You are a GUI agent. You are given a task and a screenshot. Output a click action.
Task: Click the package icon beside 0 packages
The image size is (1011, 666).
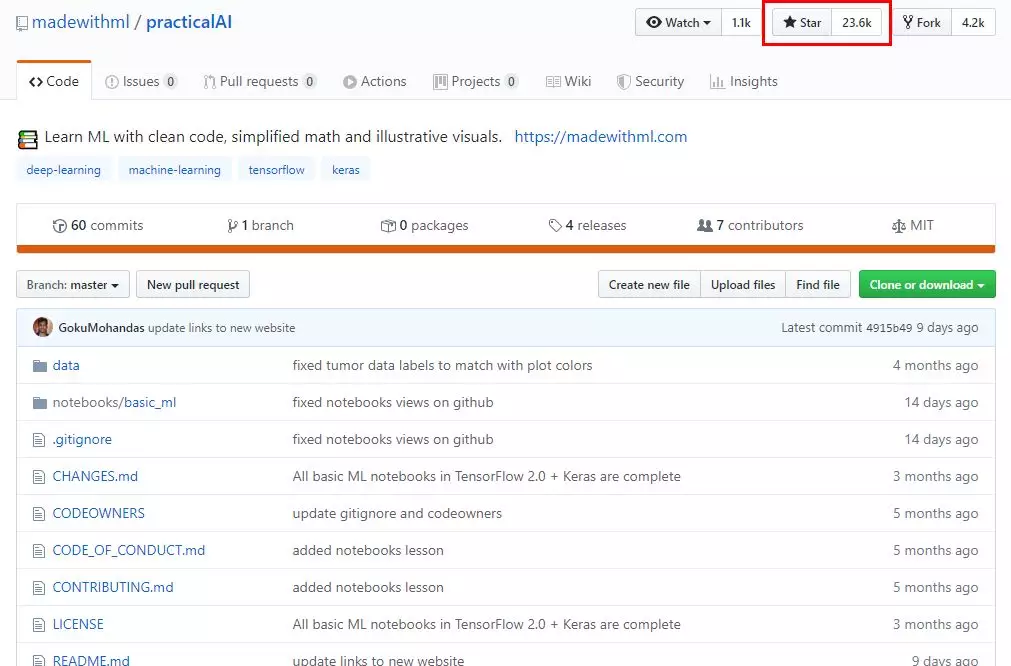[x=388, y=226]
